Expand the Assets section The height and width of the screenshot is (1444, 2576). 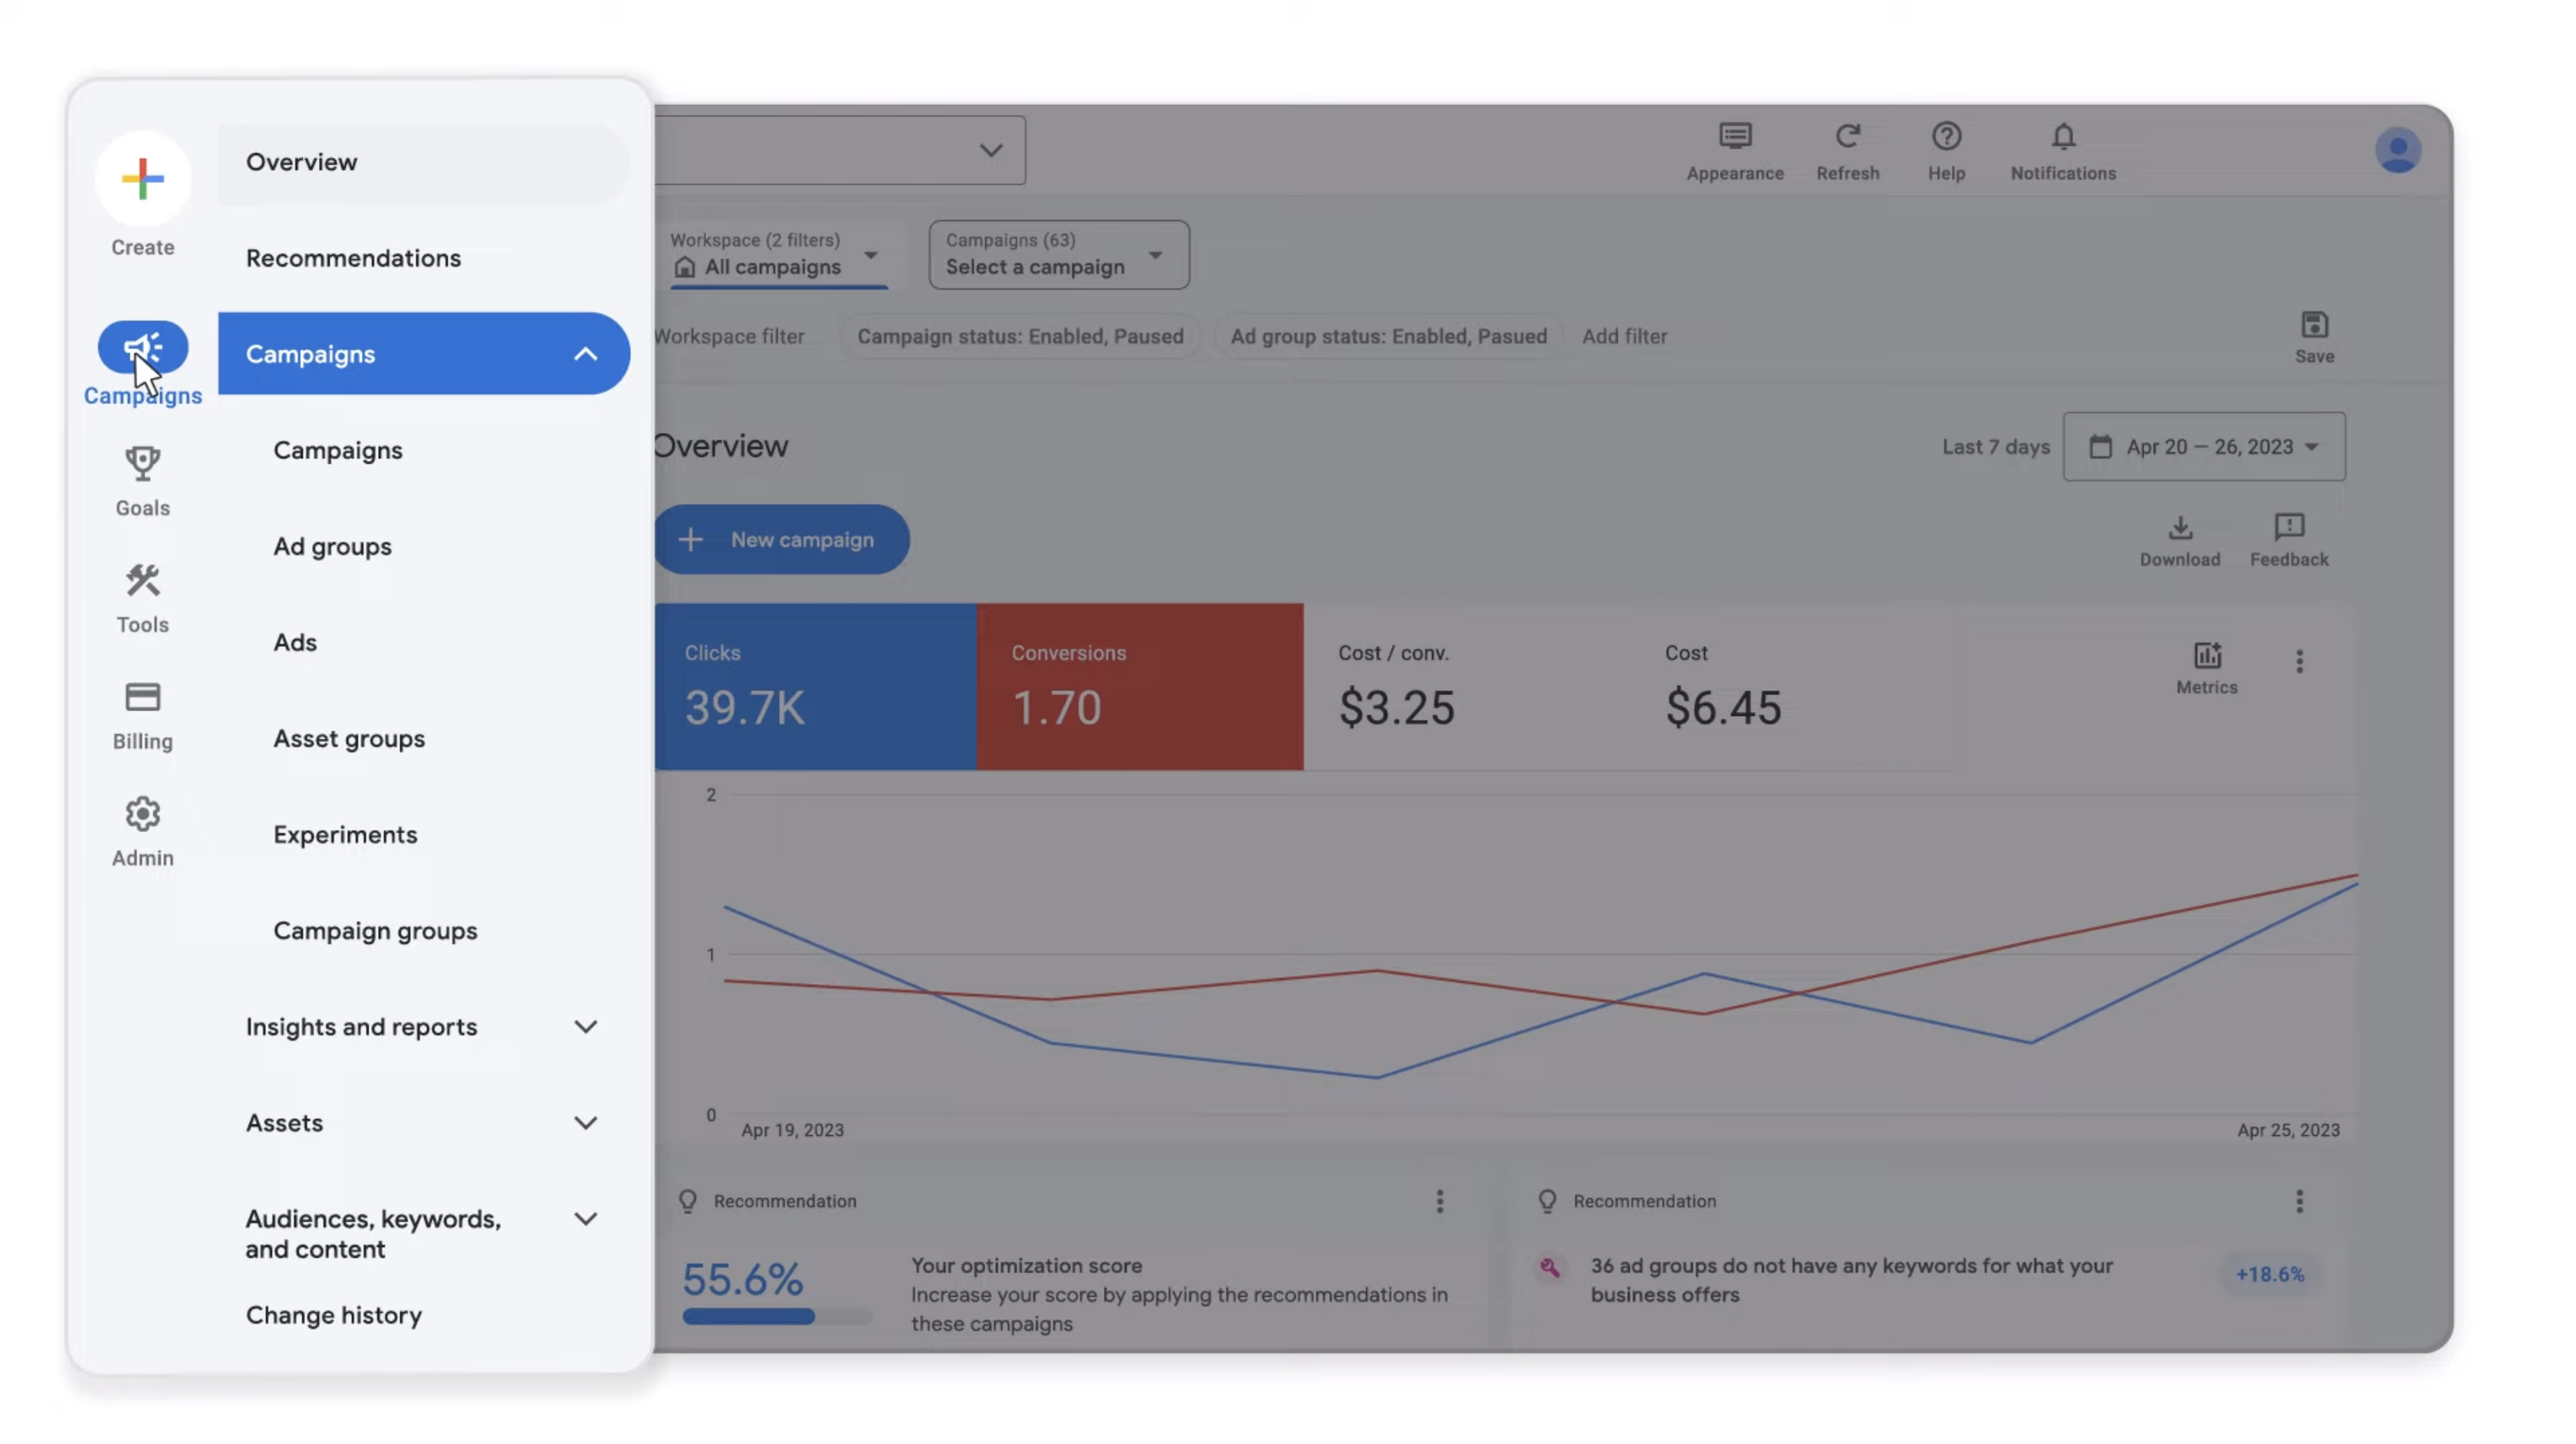point(584,1124)
